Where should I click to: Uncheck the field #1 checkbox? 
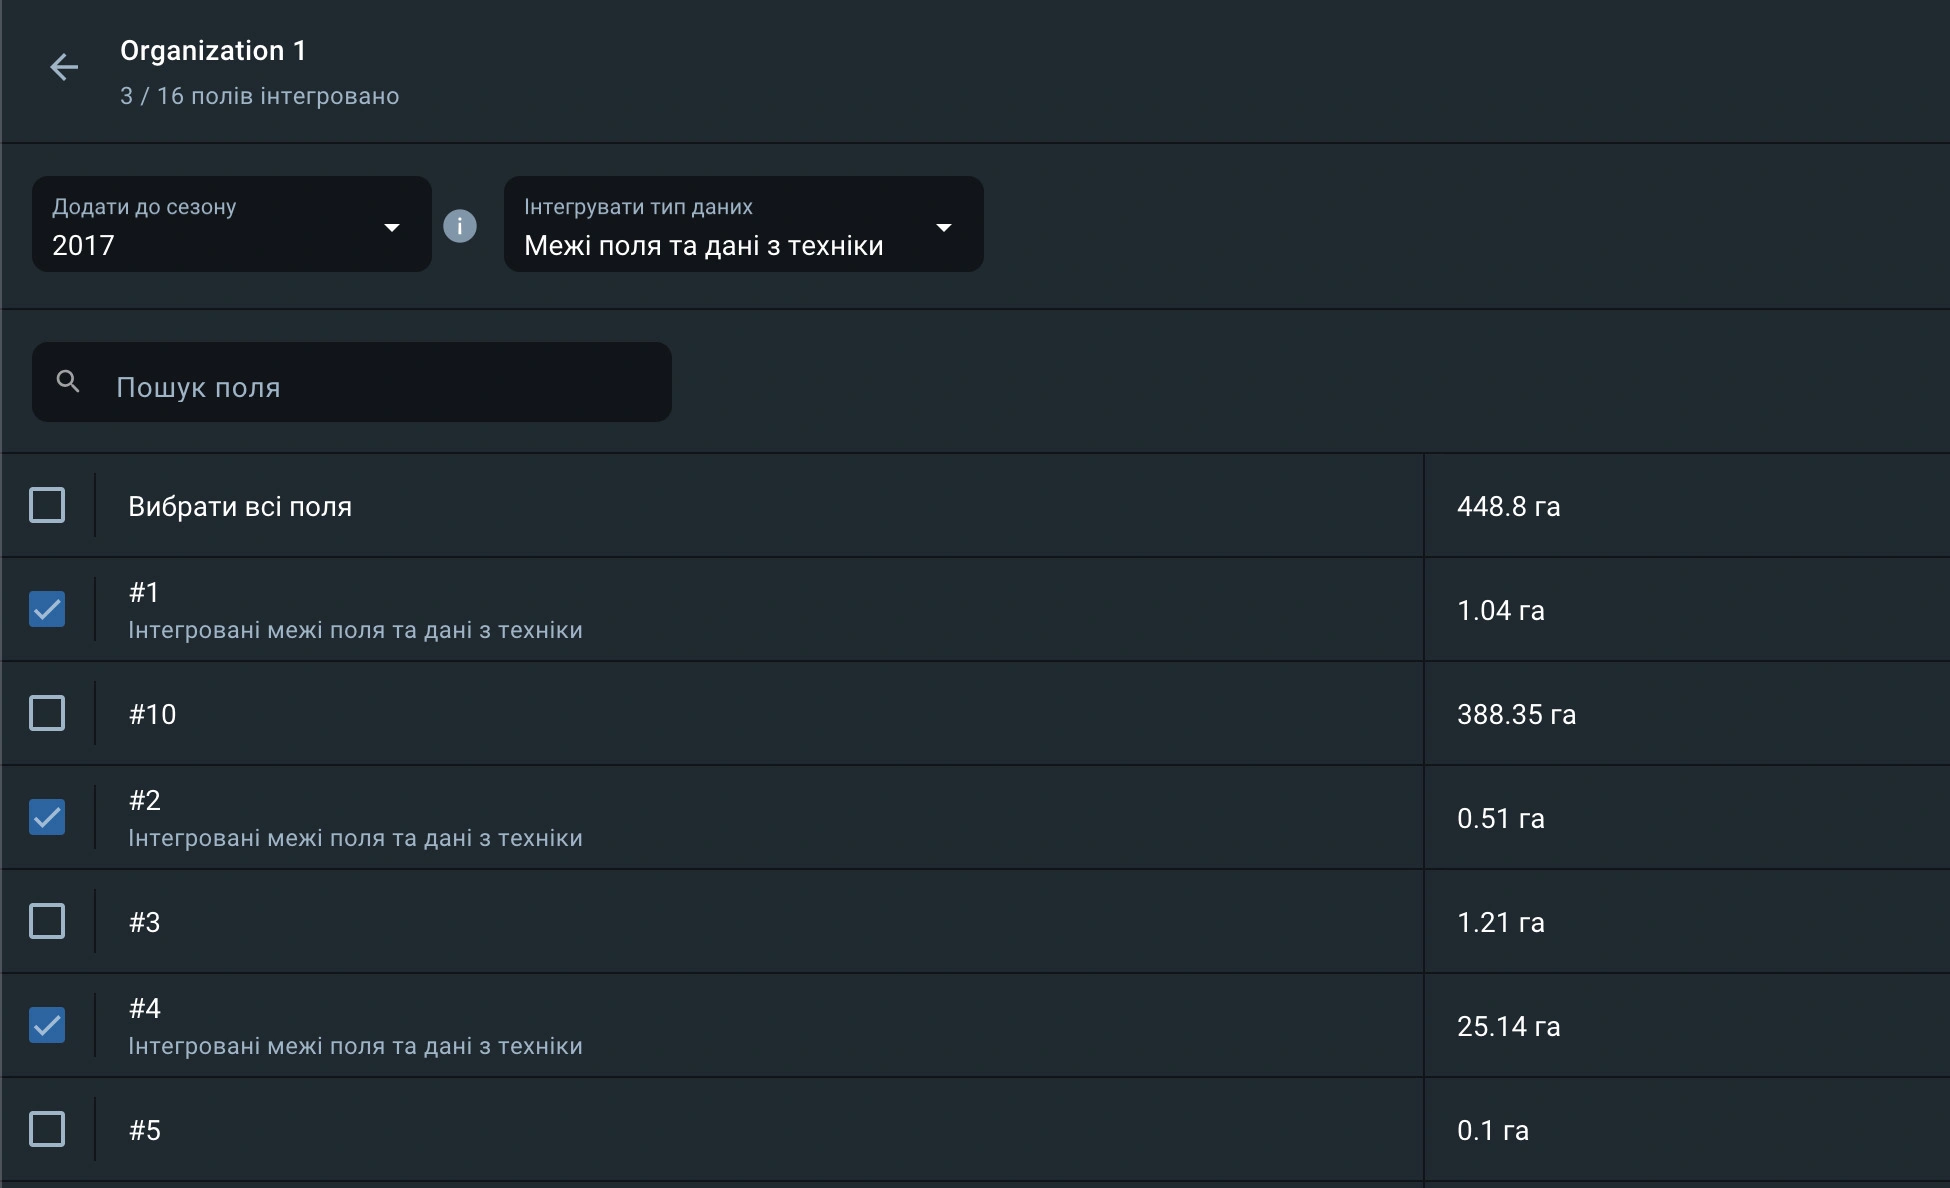click(x=47, y=609)
